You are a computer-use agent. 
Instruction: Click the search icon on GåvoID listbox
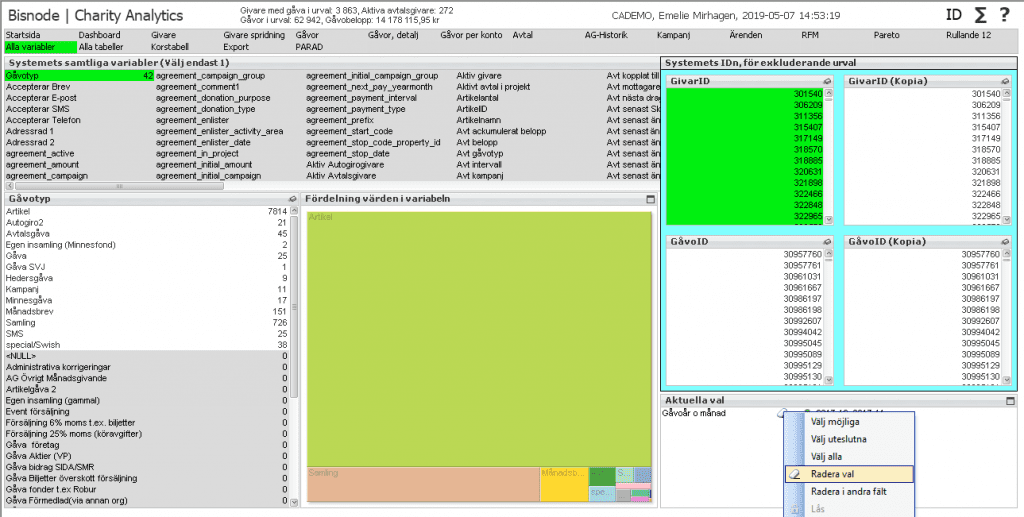[827, 242]
